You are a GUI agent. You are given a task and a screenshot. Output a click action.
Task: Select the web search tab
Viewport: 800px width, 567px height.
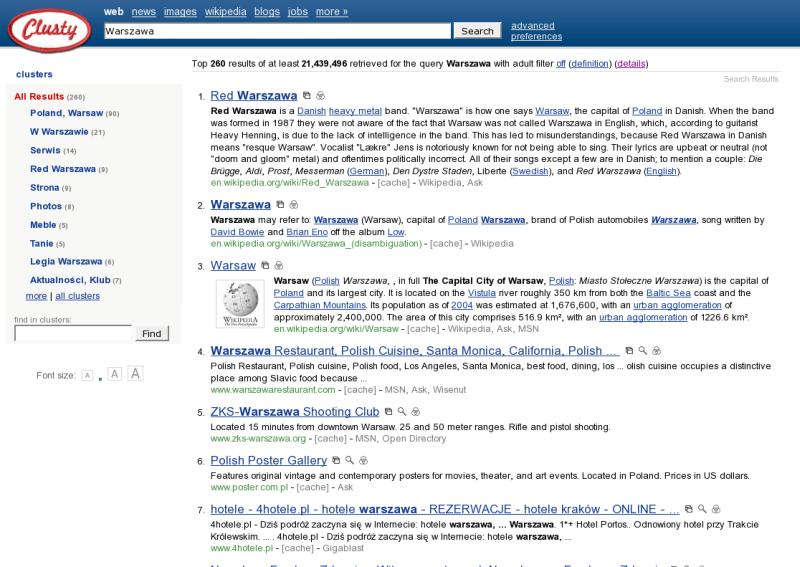[x=113, y=12]
